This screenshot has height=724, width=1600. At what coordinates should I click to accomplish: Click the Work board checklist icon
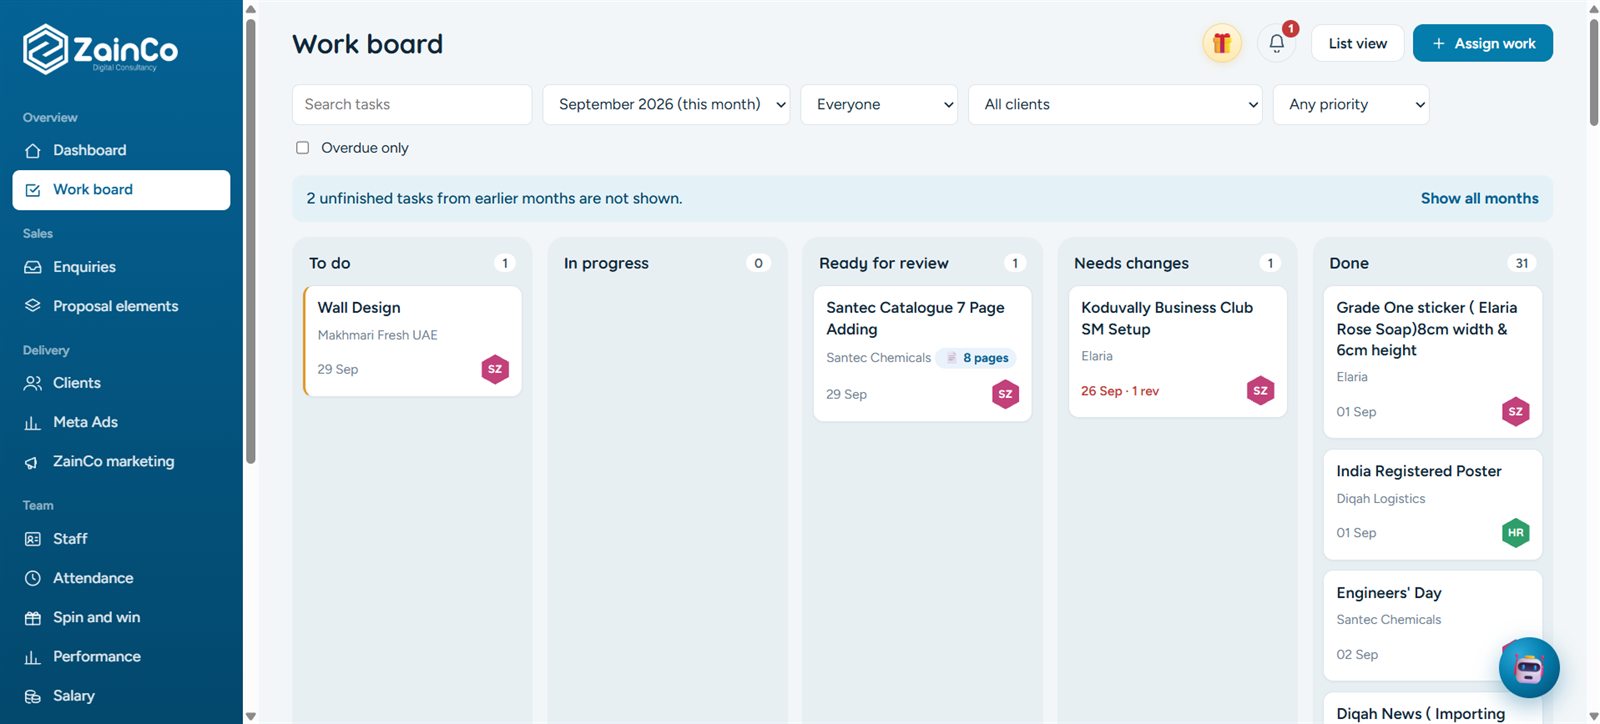click(33, 190)
